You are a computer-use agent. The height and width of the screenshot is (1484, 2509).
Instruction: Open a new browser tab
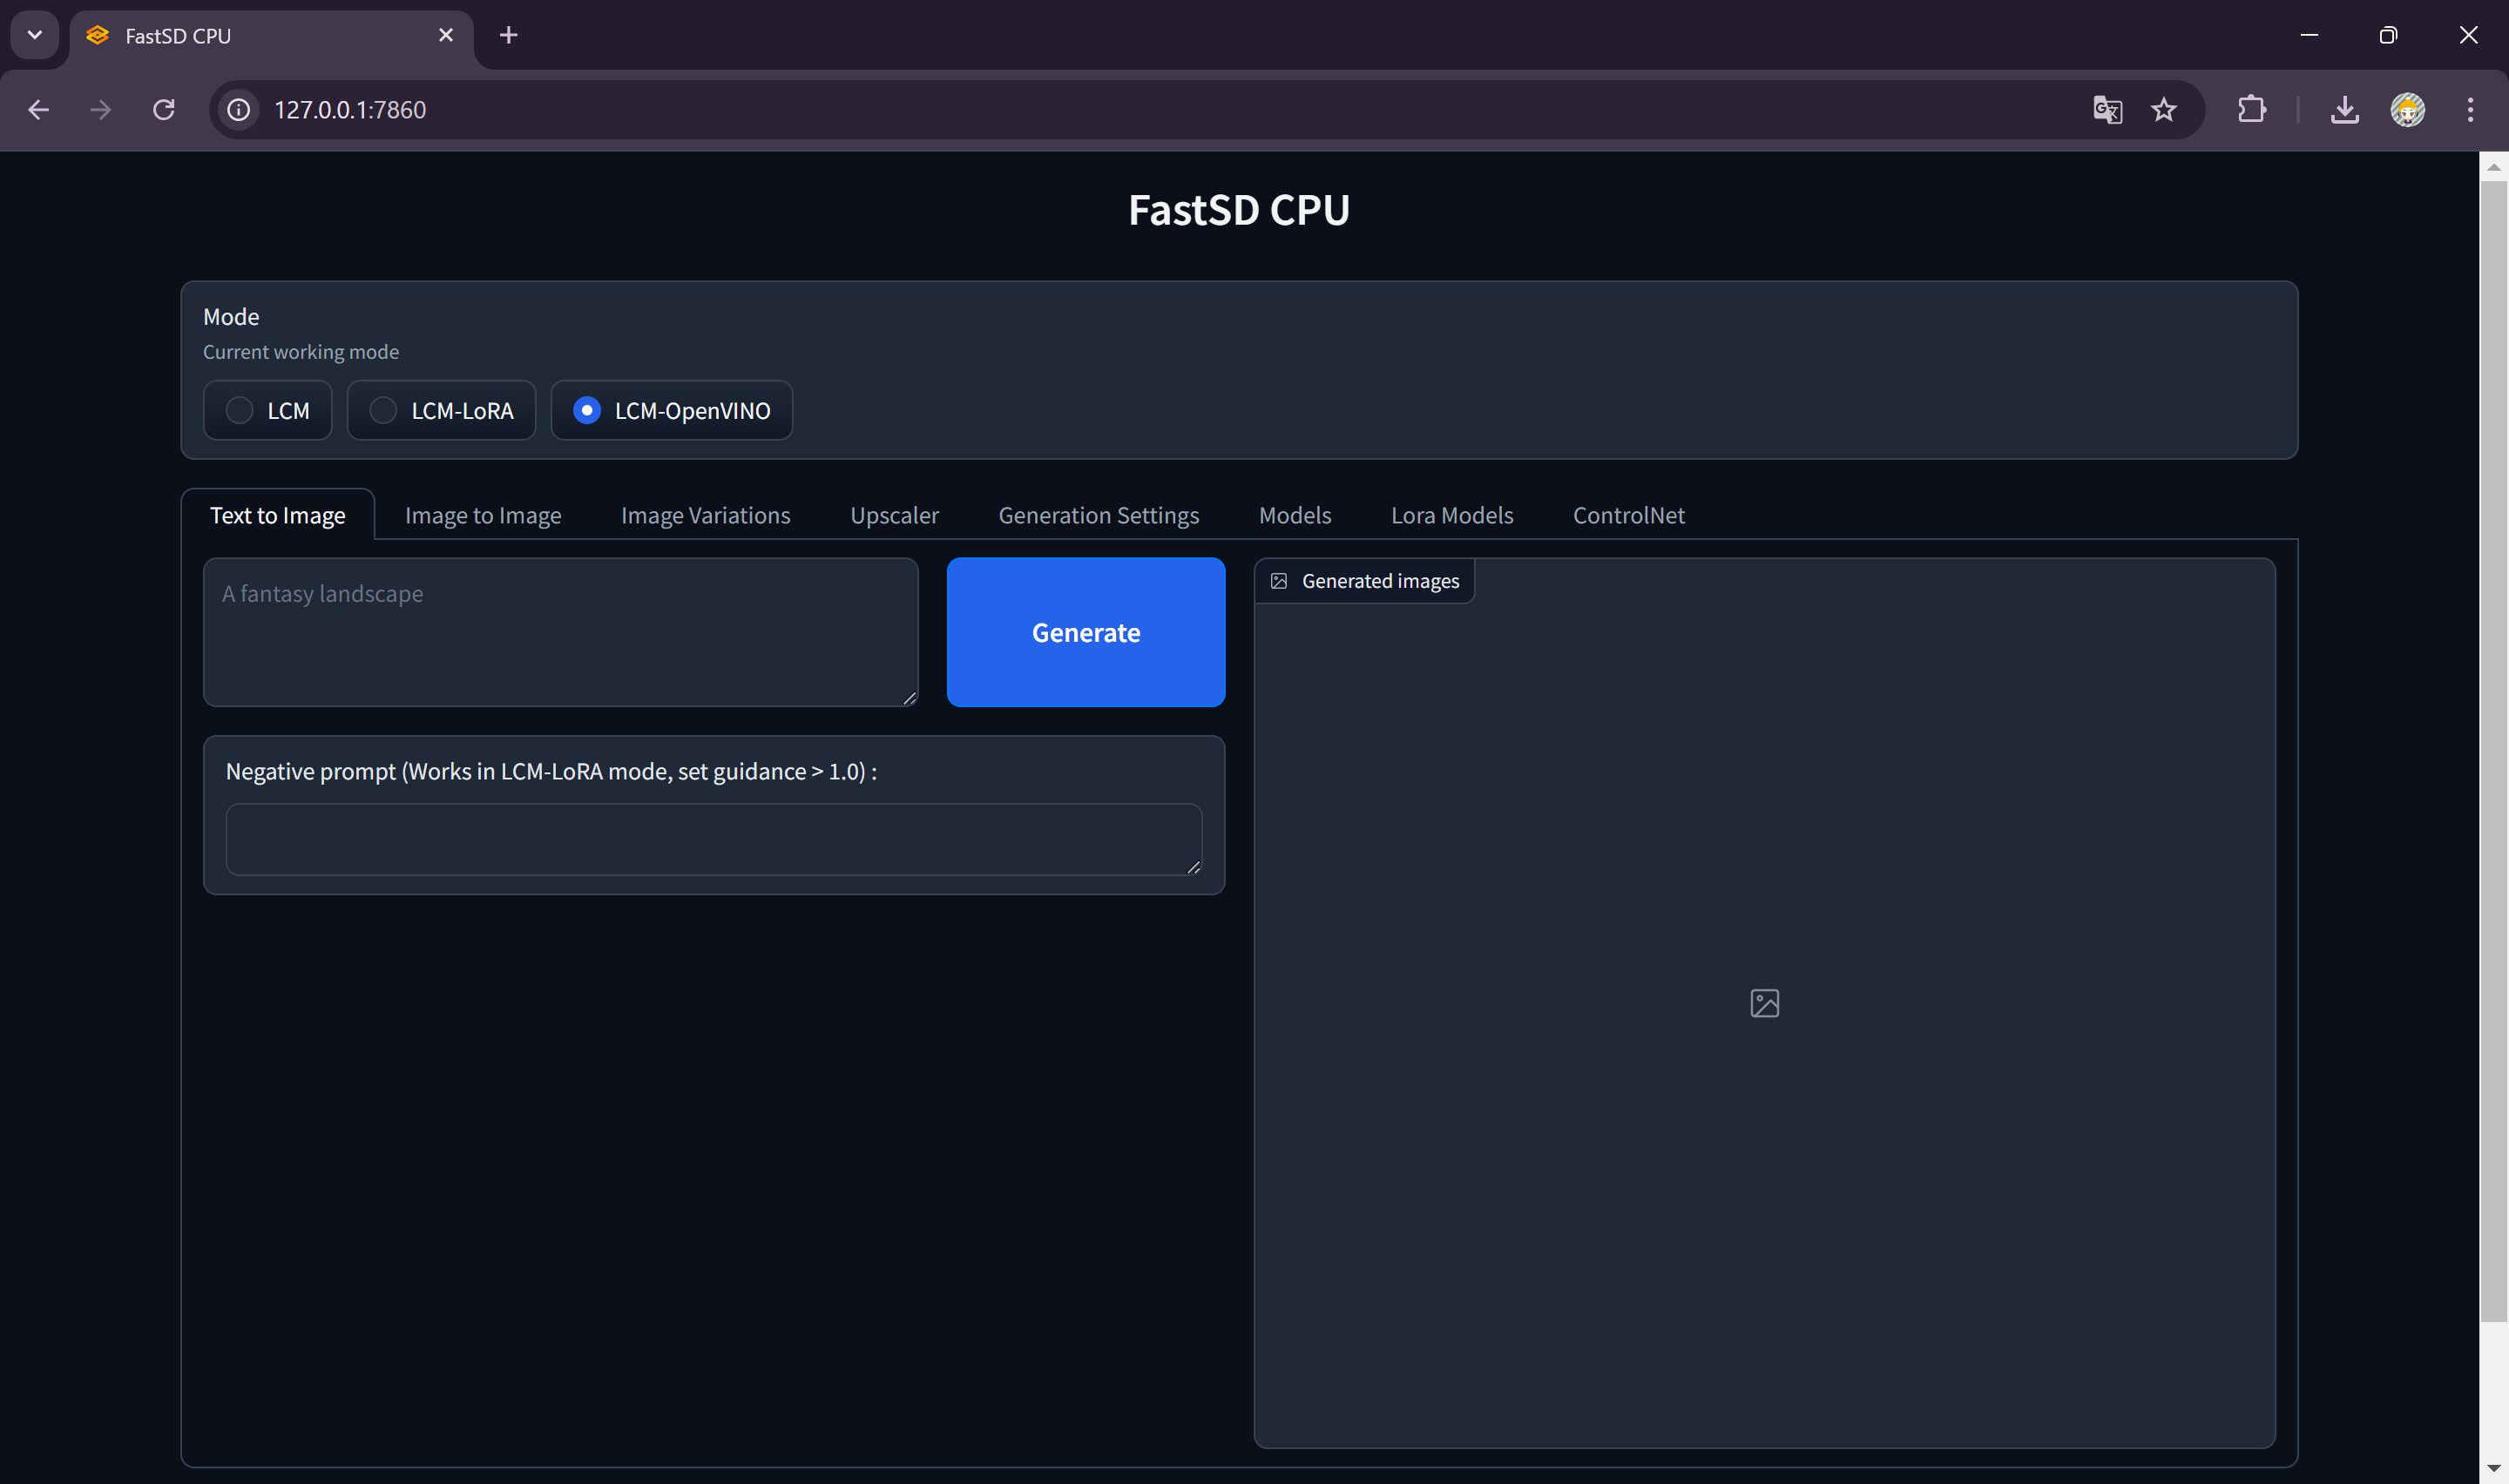click(x=508, y=35)
